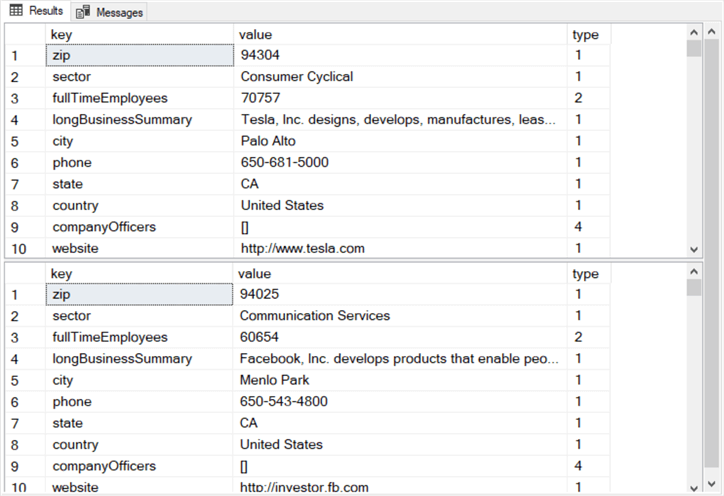
Task: Click down arrow of top grid scrollbar
Action: click(694, 249)
